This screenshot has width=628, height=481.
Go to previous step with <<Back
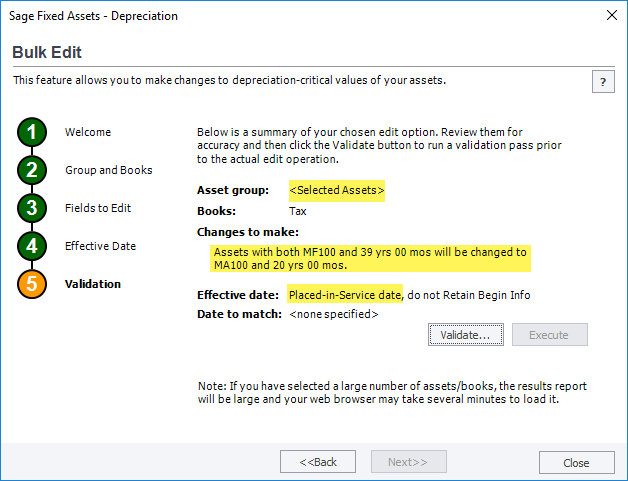(318, 462)
